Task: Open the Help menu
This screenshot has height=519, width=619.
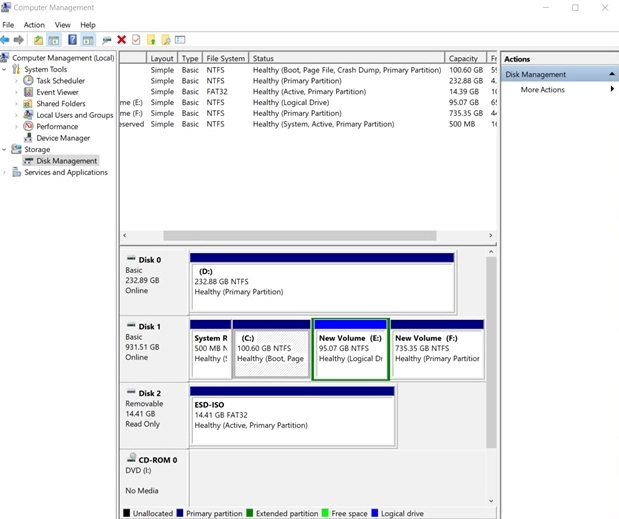Action: pyautogui.click(x=88, y=25)
